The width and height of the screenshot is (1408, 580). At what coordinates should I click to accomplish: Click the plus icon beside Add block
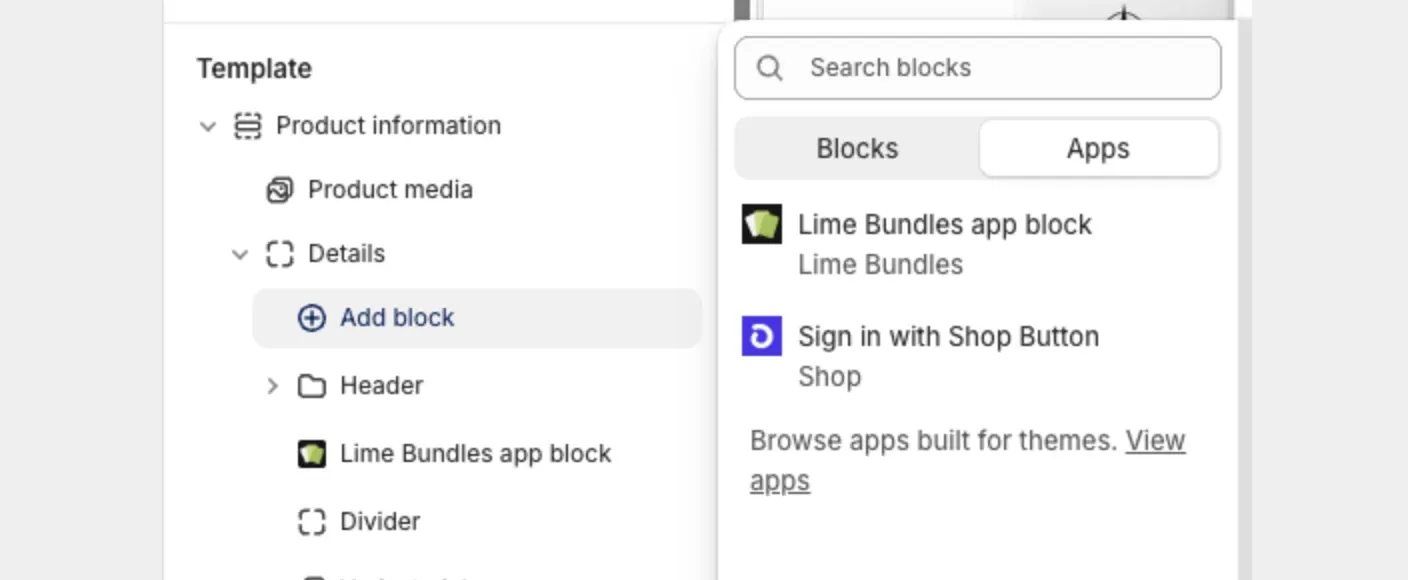point(312,318)
